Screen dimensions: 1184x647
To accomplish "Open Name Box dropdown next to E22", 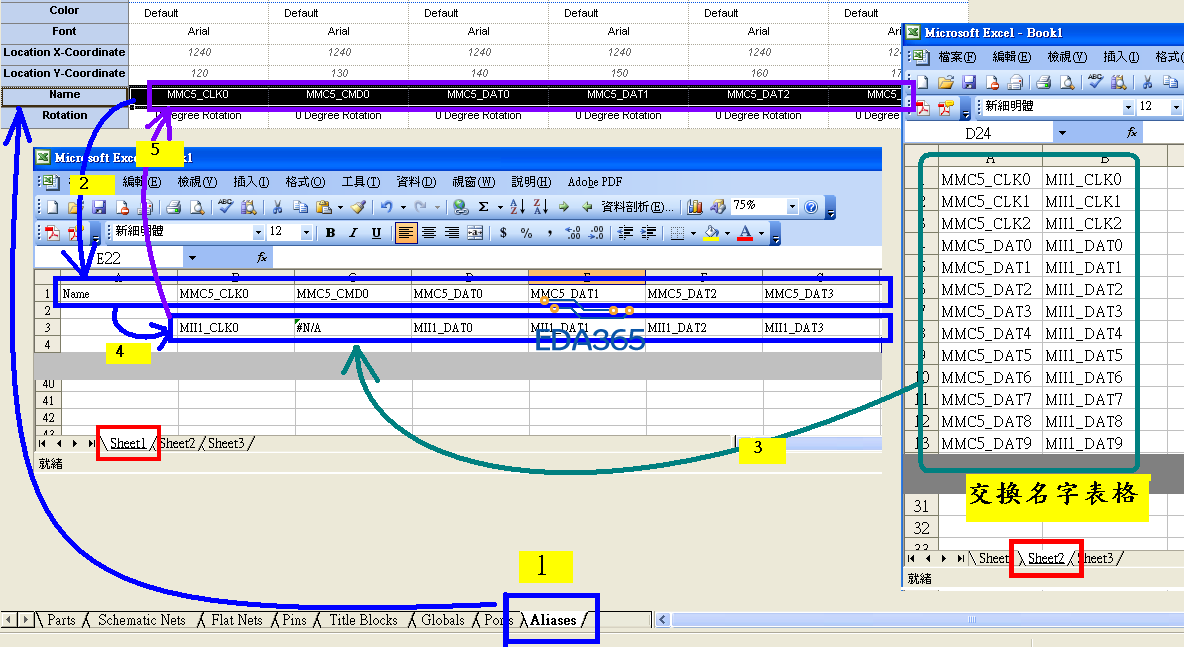I will click(x=192, y=258).
